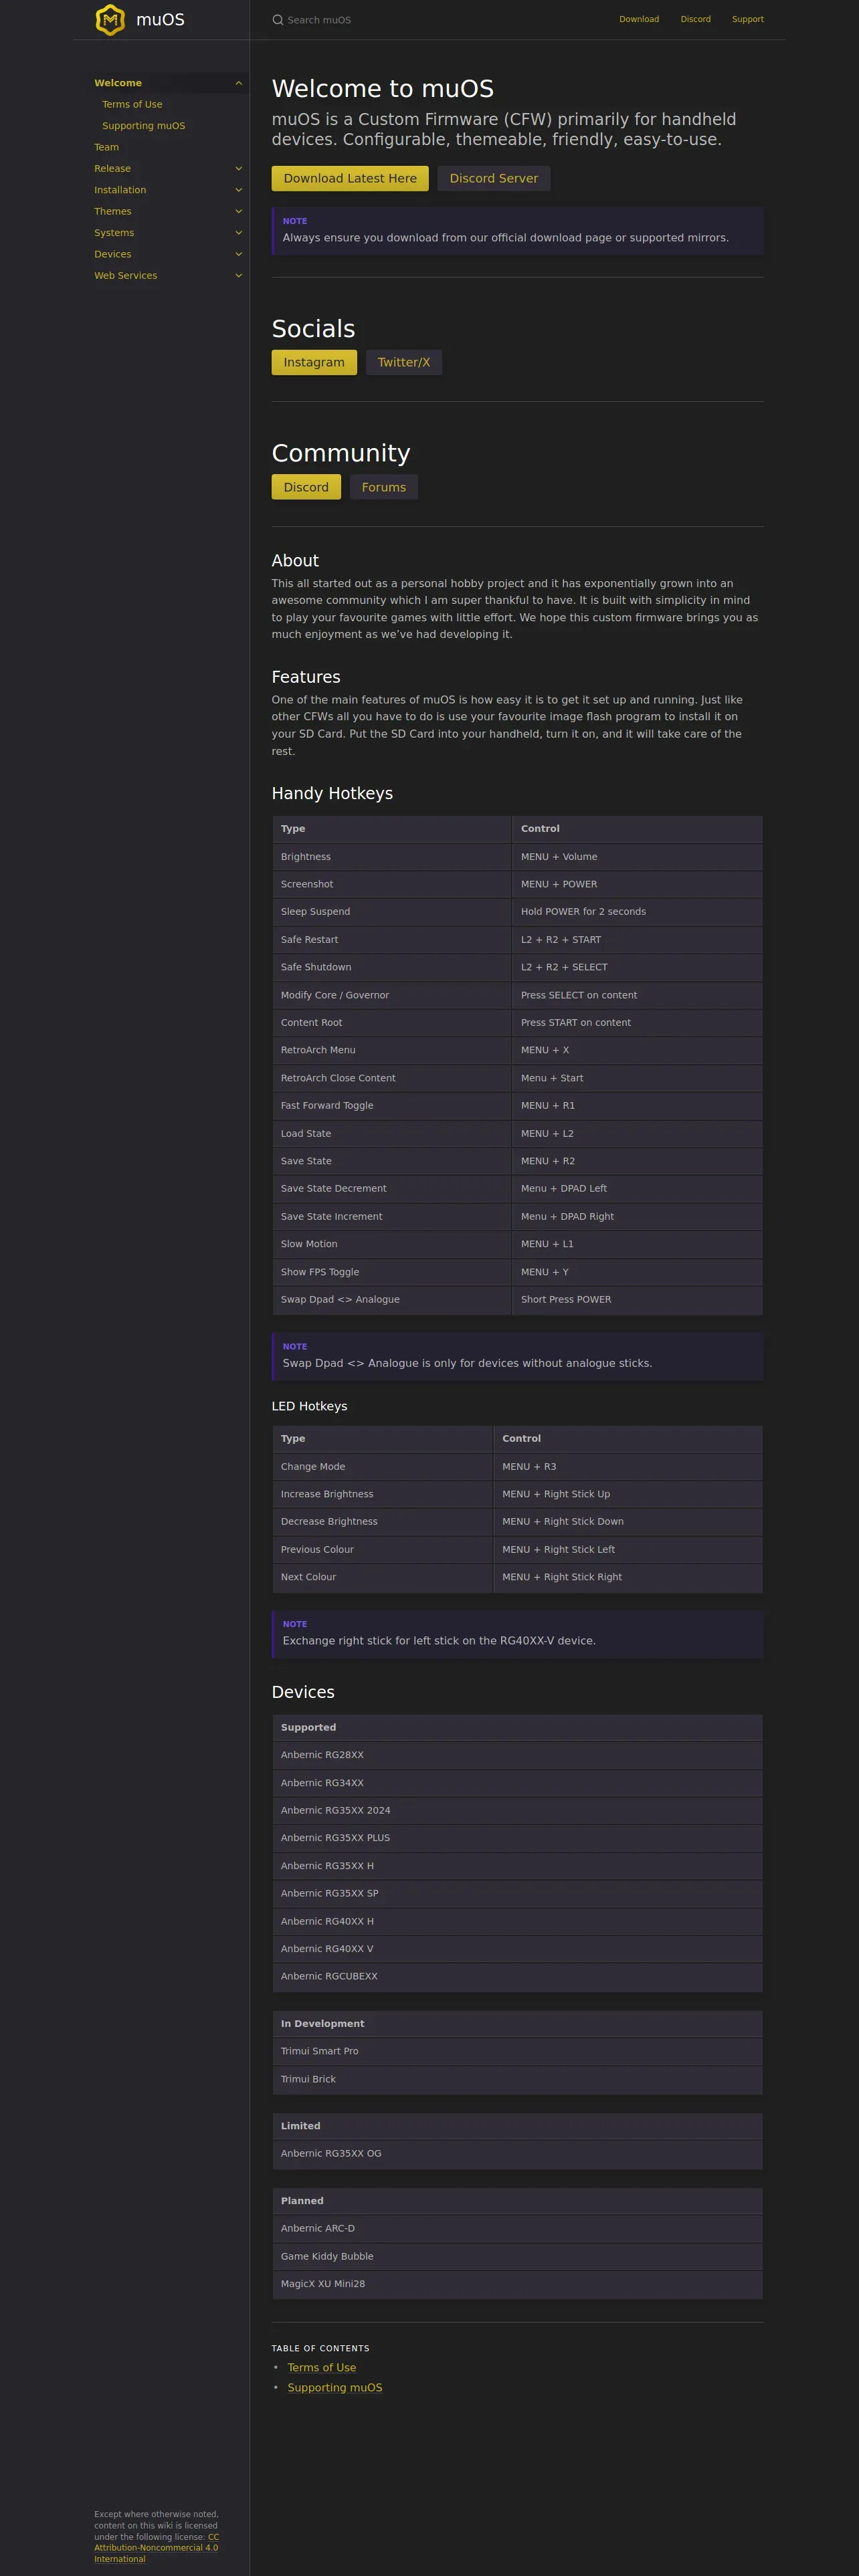Click the search magnifier icon
The image size is (859, 2576).
click(278, 20)
